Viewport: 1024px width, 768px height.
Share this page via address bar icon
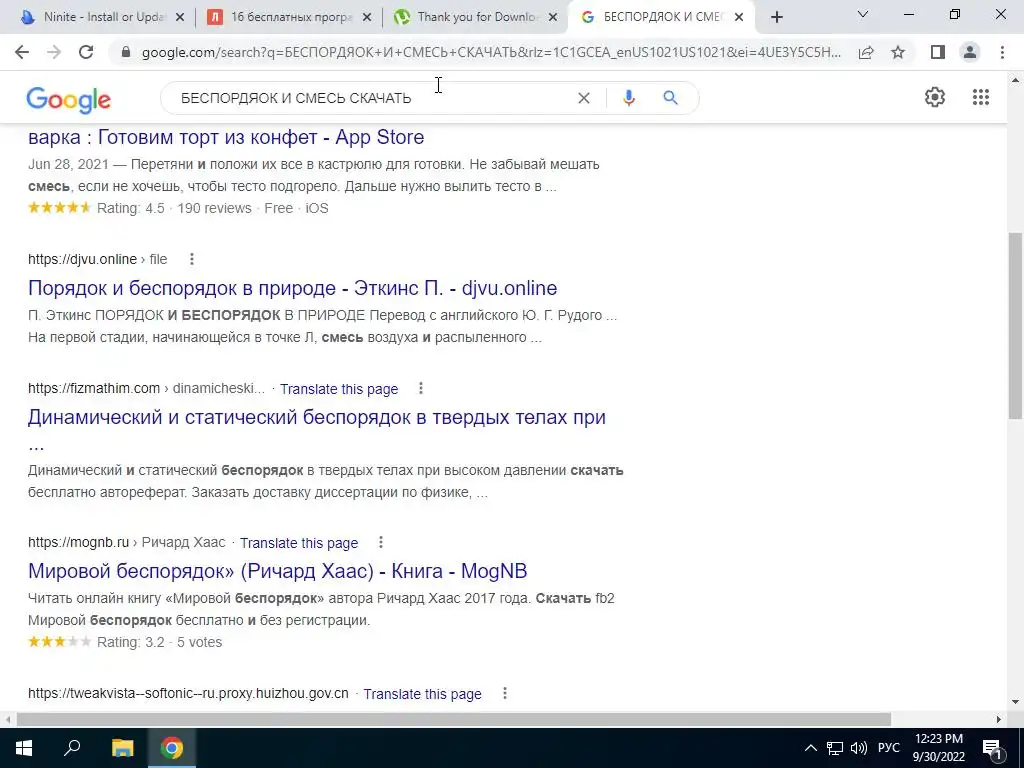866,52
